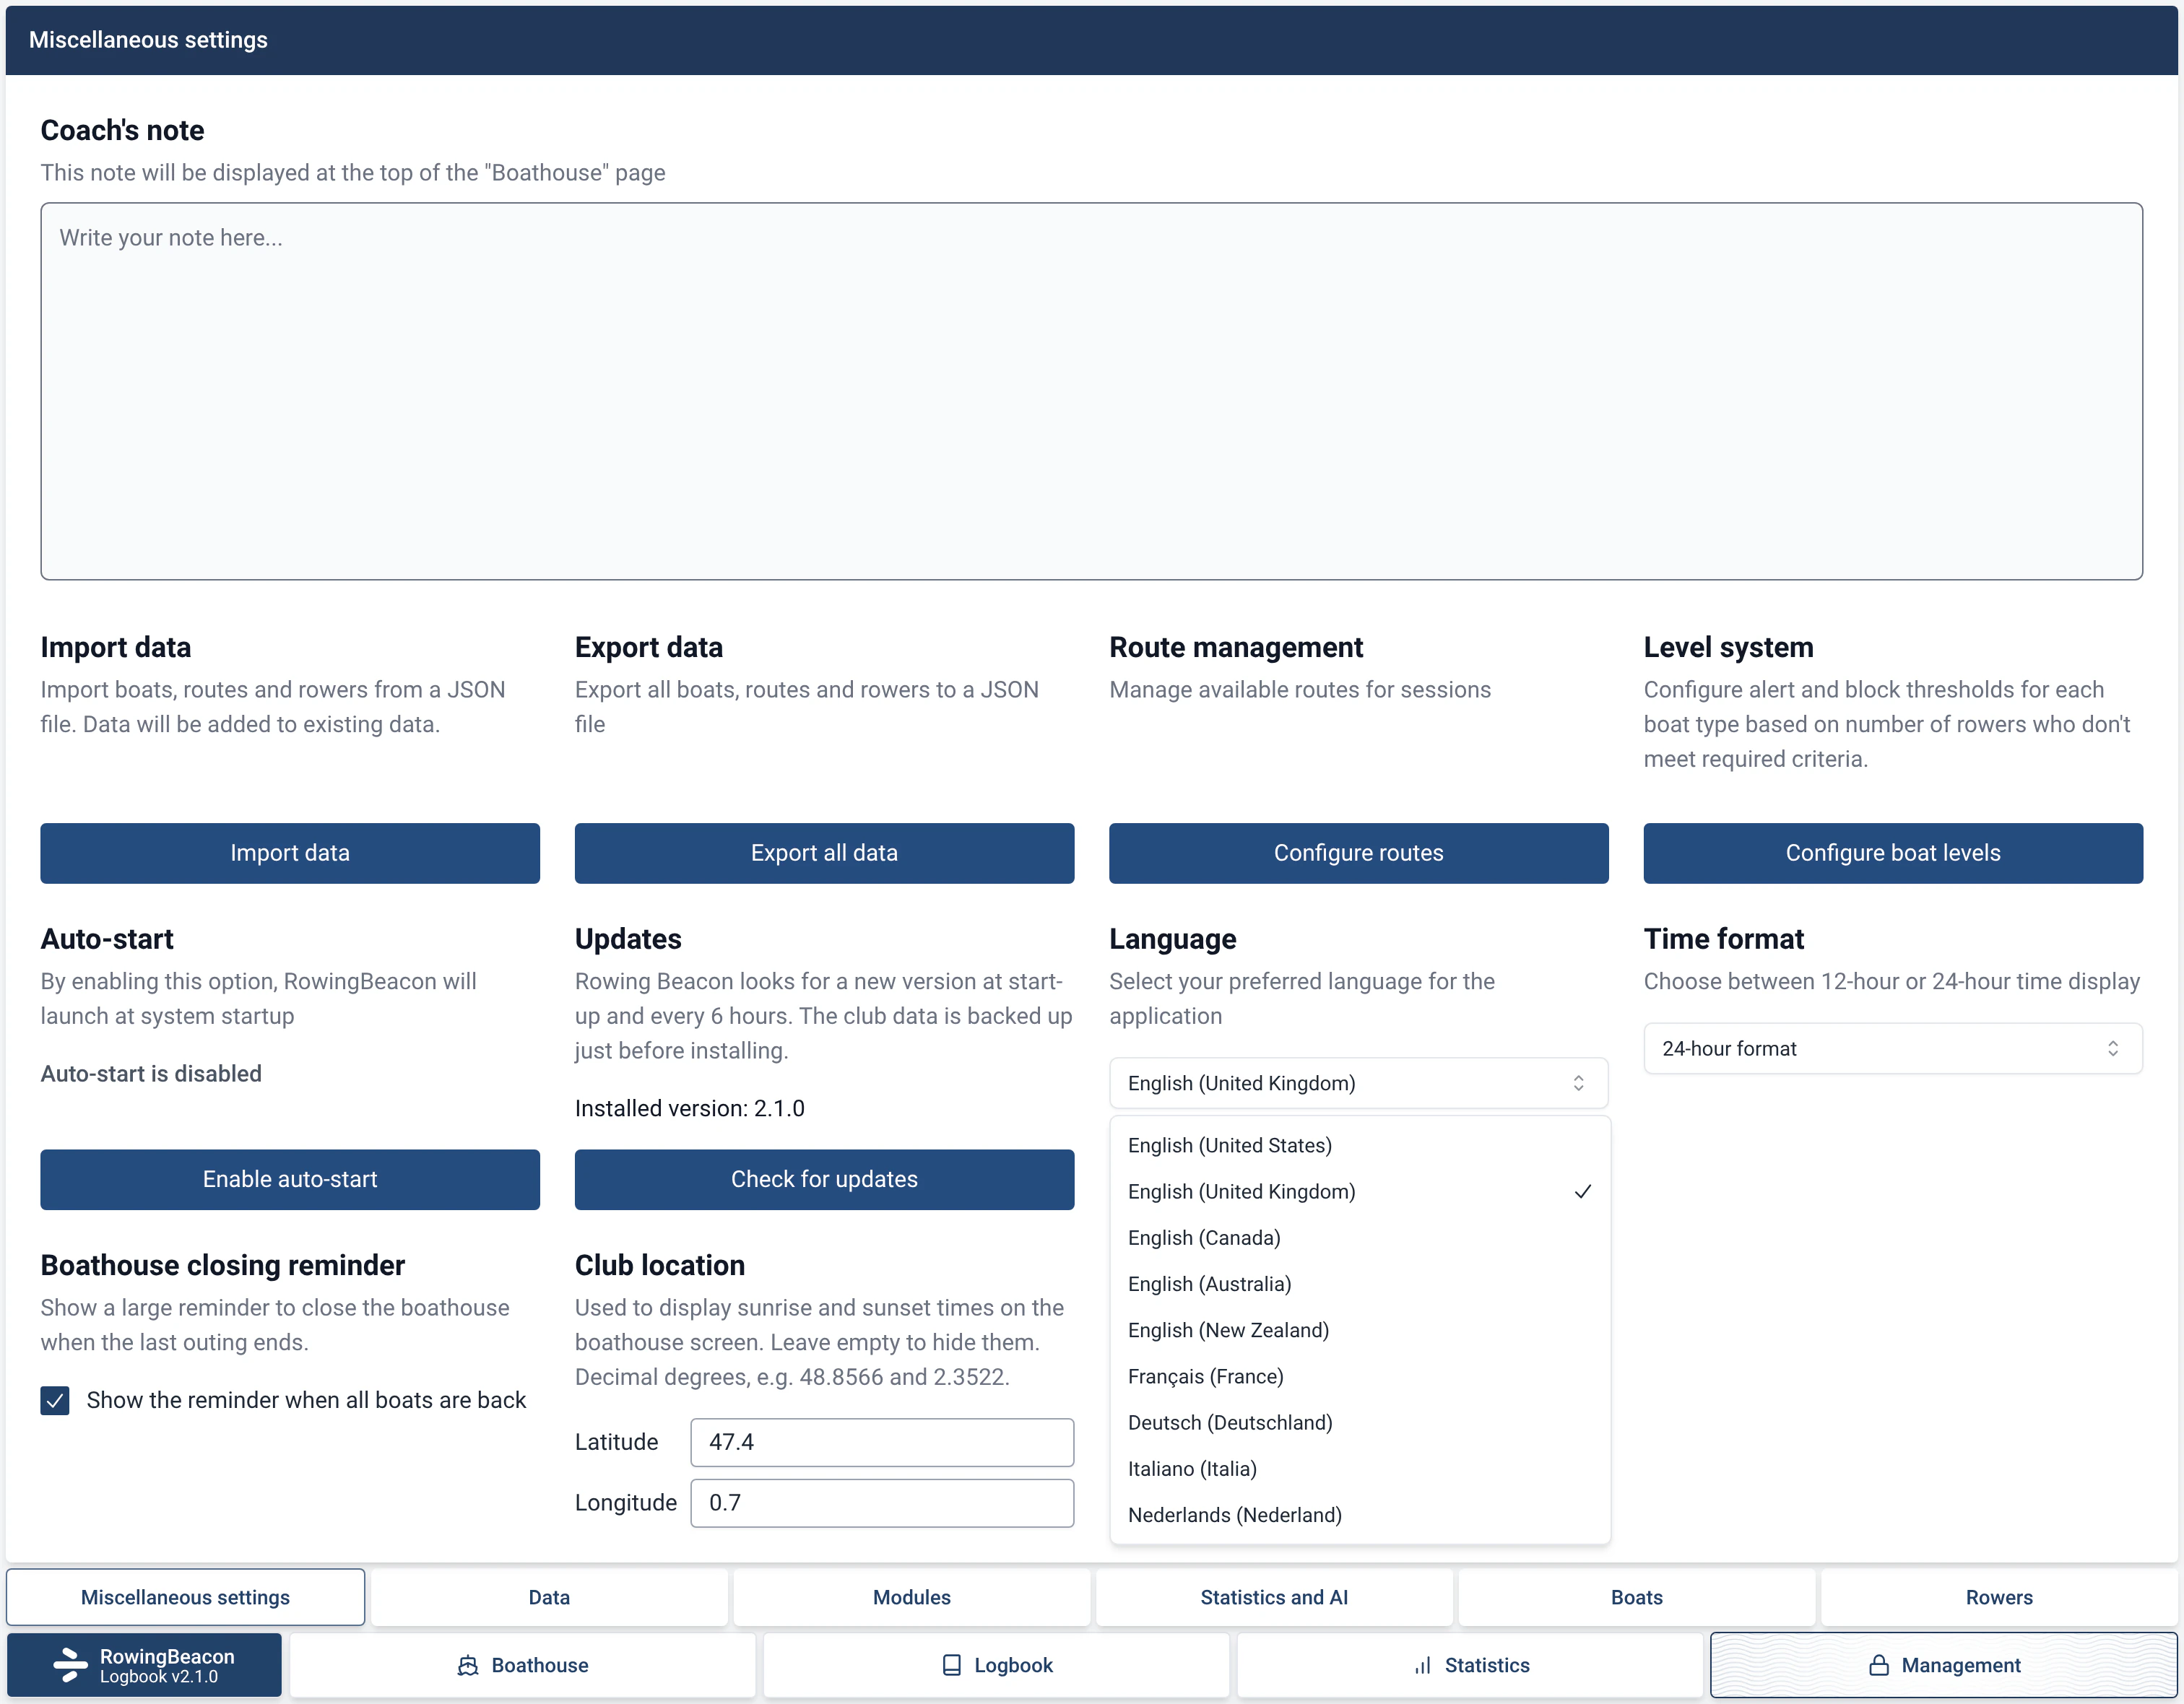Click the book icon beside Logbook

(951, 1666)
